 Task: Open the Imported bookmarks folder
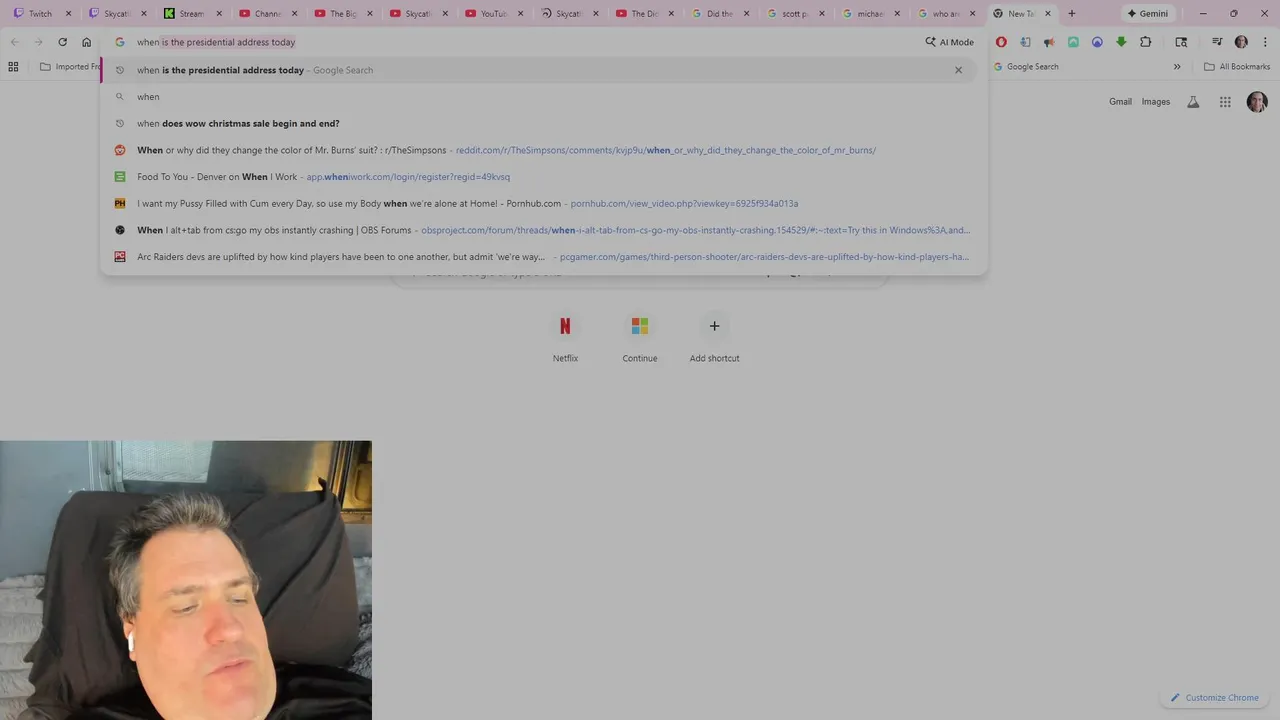70,67
